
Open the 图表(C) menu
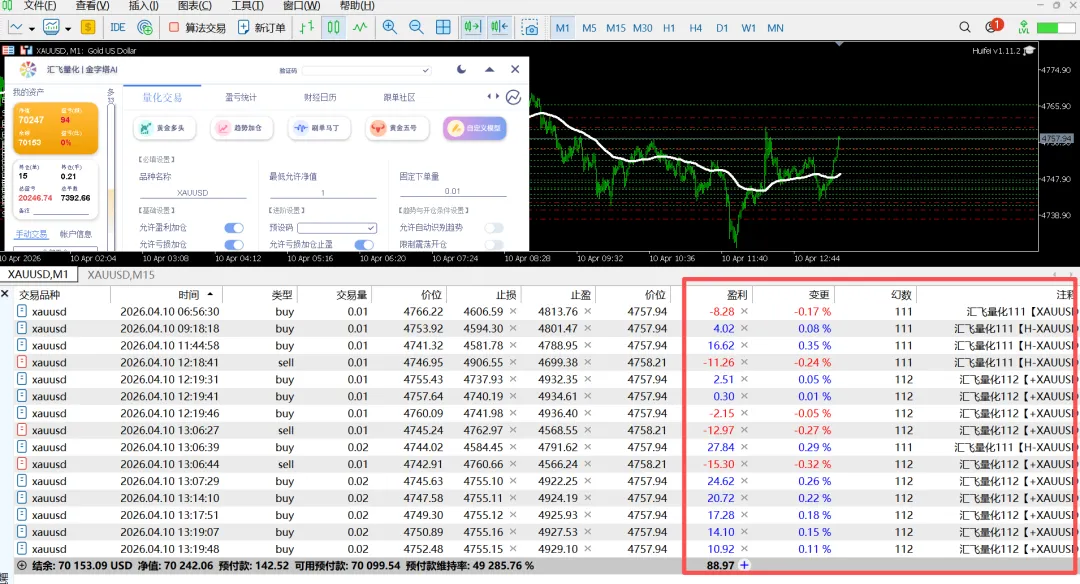tap(192, 6)
